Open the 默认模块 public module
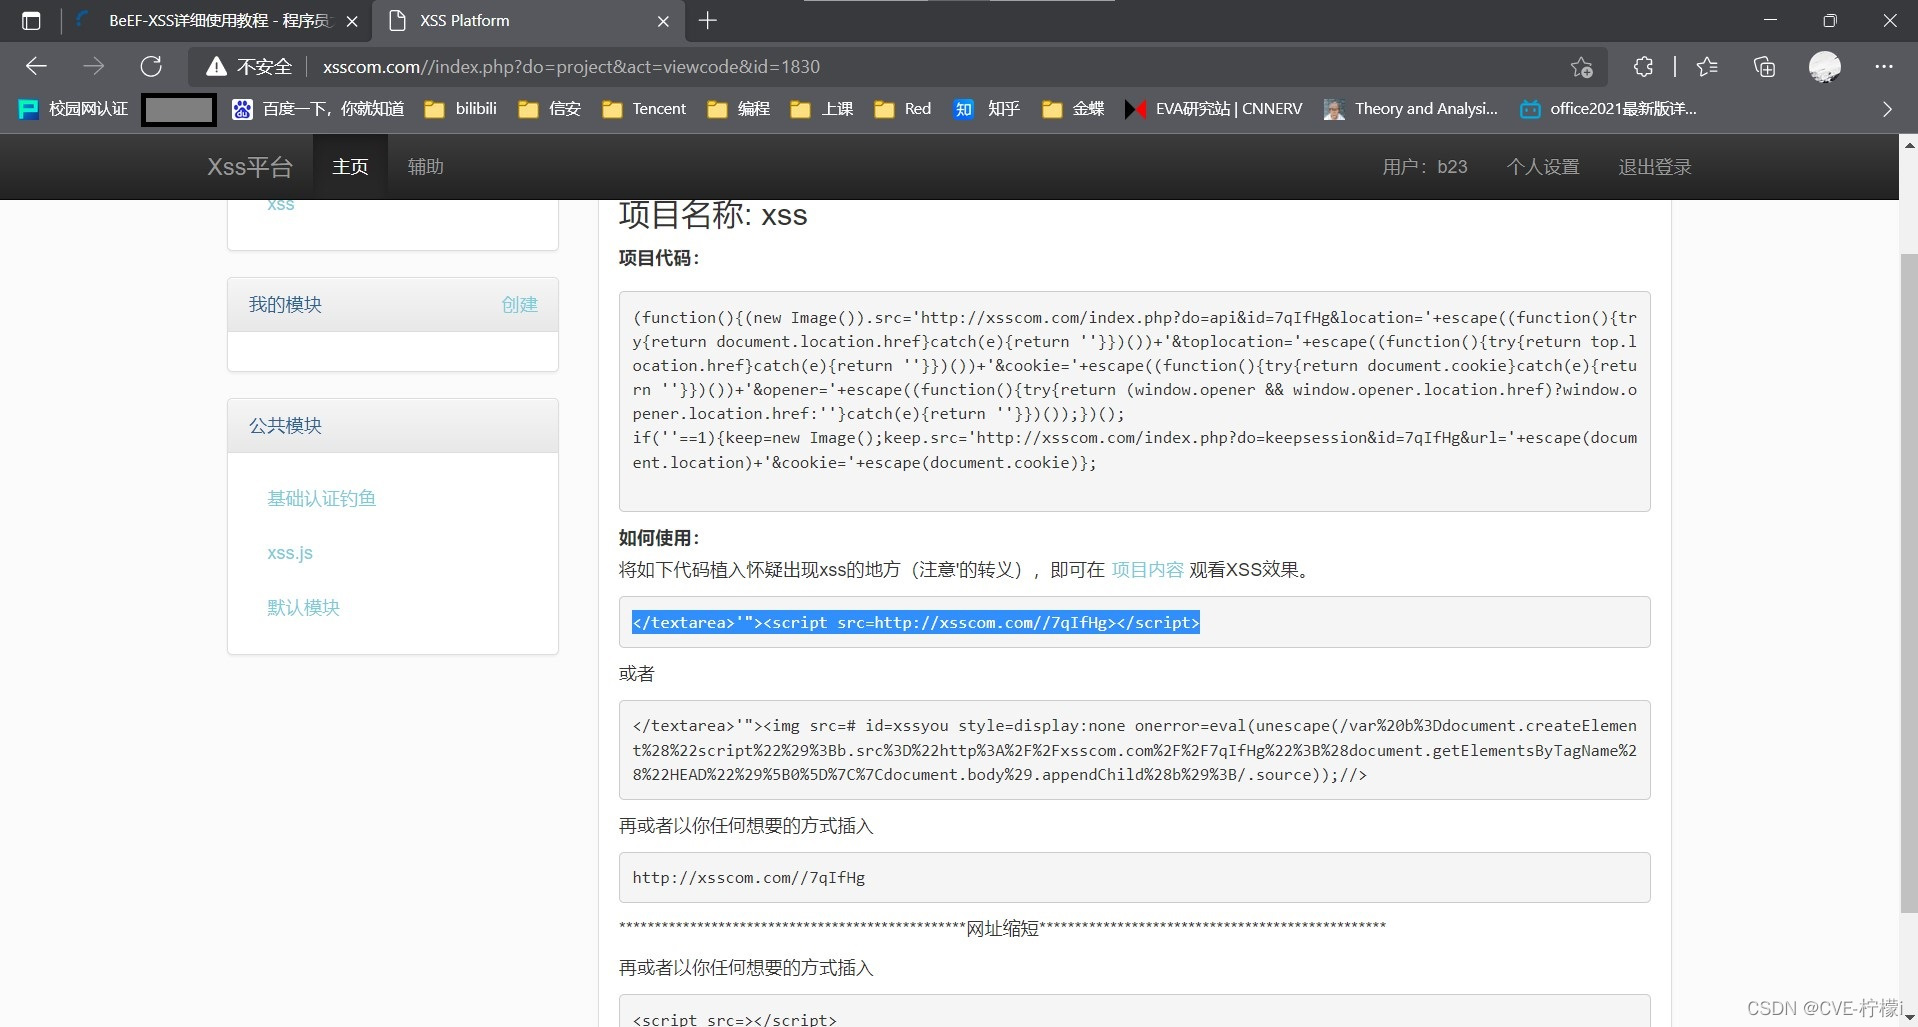This screenshot has width=1918, height=1027. coord(303,607)
